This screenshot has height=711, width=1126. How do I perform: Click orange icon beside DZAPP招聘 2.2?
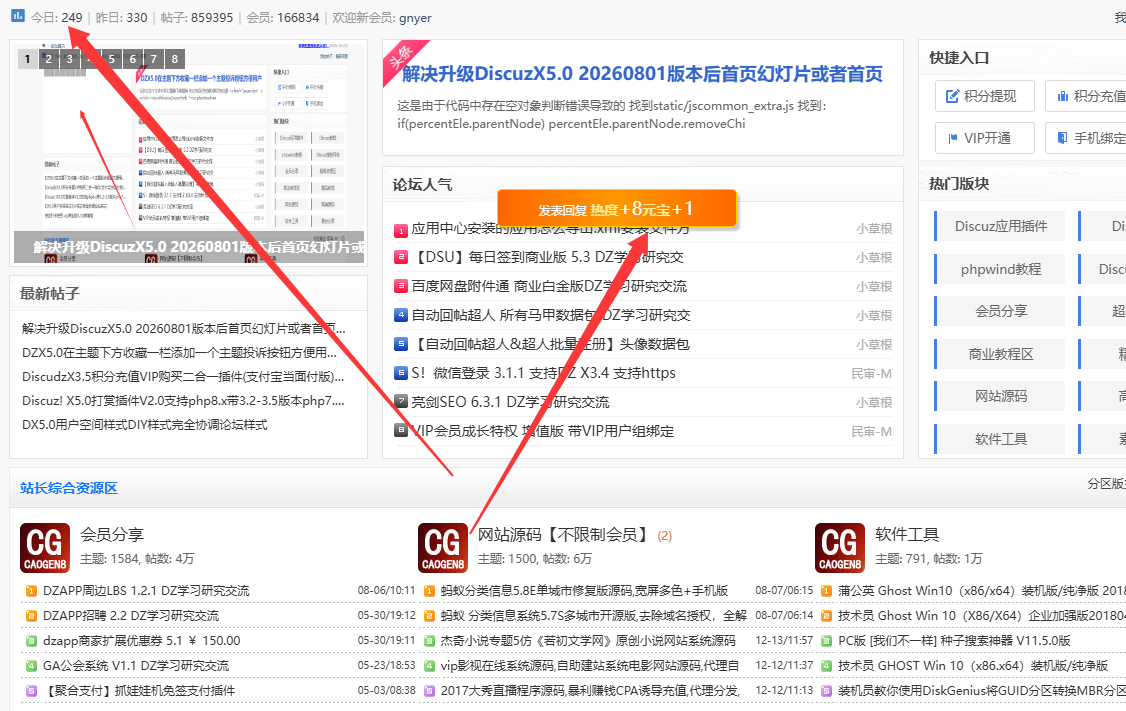point(31,616)
